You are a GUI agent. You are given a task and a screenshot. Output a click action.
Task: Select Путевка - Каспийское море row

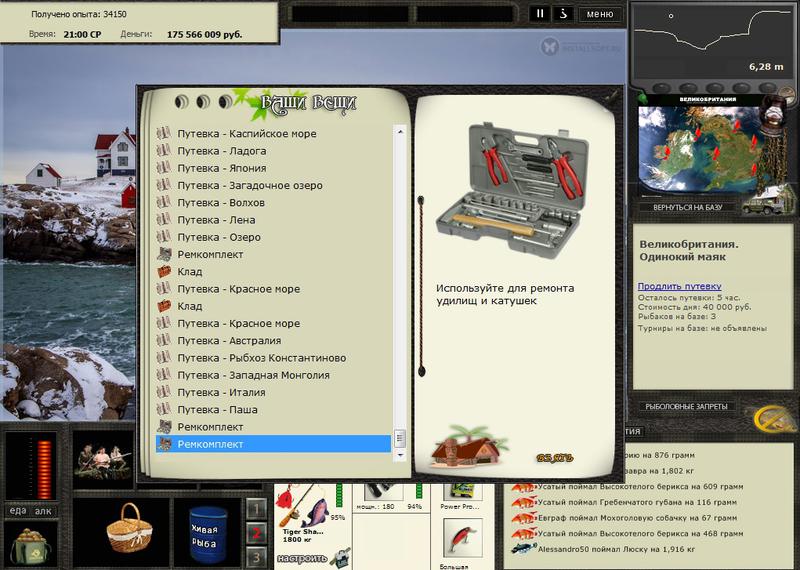coord(273,134)
